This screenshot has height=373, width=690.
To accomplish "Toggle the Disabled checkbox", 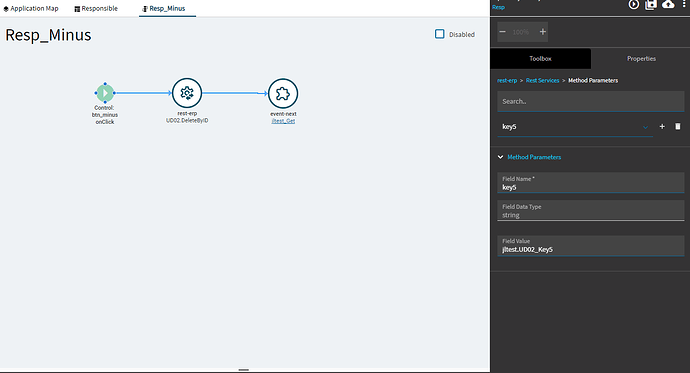I will [440, 34].
